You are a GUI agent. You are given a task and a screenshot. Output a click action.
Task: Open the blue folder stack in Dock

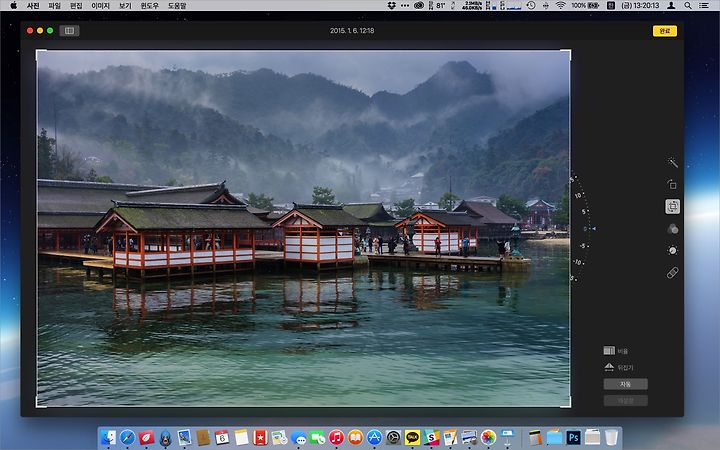(554, 438)
